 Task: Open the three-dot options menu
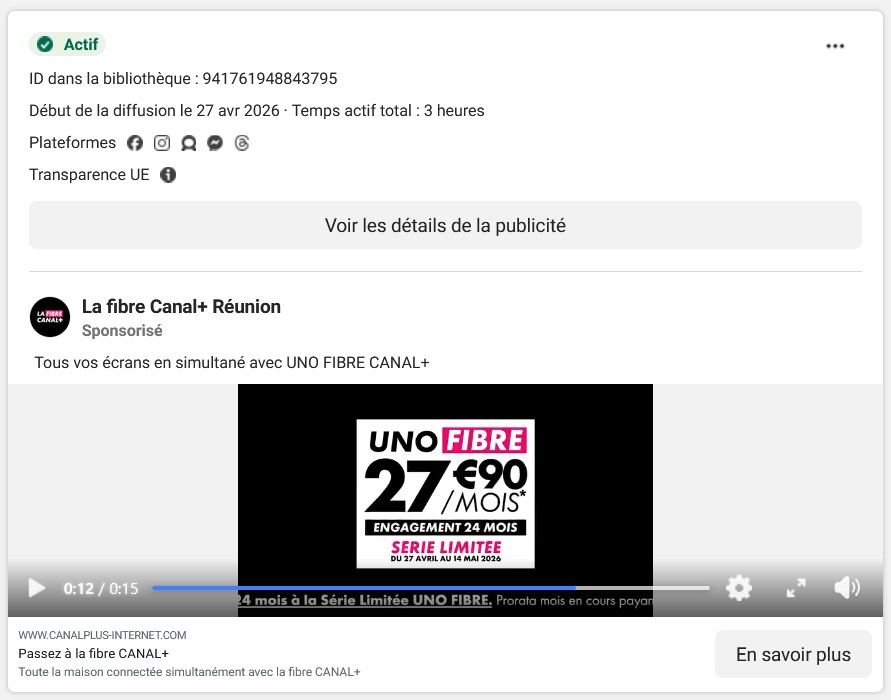click(835, 46)
